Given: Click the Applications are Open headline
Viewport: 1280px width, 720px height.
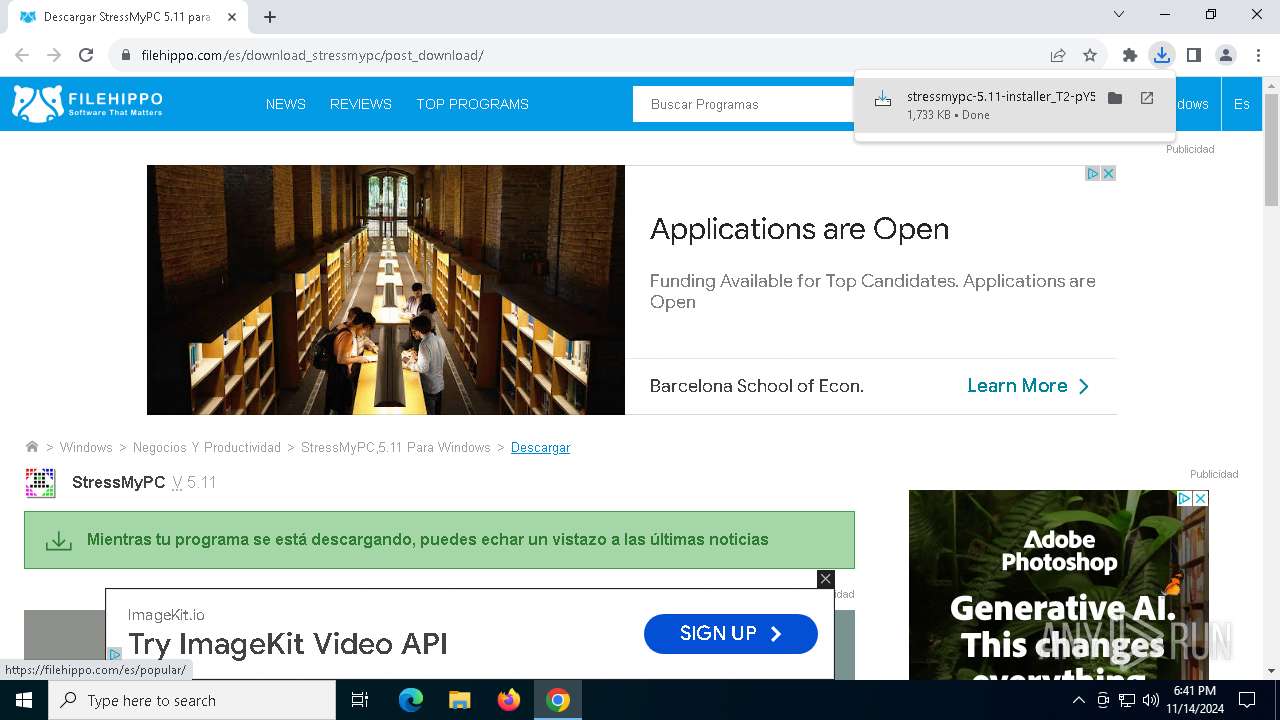Looking at the screenshot, I should click(799, 229).
